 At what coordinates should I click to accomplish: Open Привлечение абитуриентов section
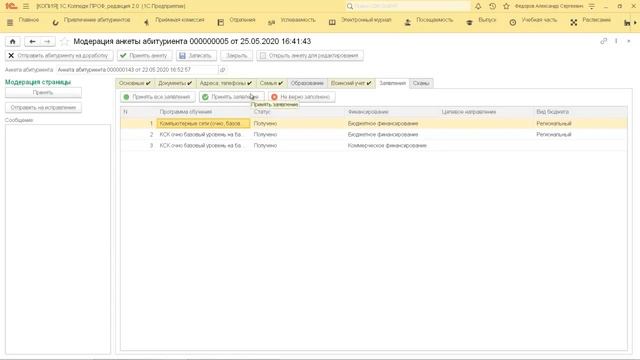[x=91, y=22]
